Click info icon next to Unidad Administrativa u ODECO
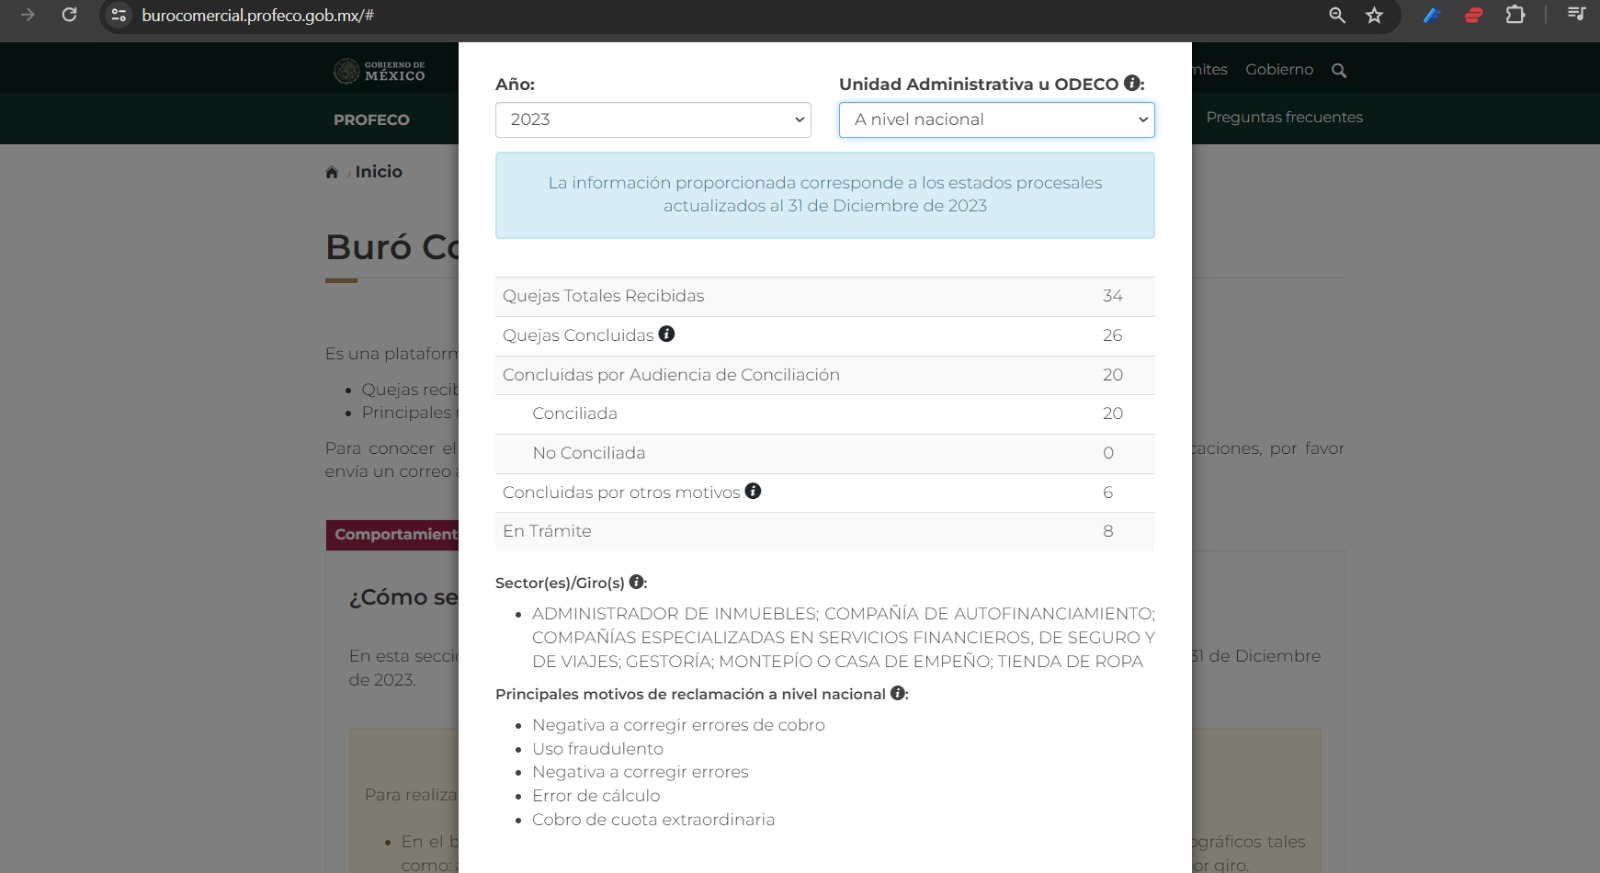Screen dimensions: 1600x873 1132,83
